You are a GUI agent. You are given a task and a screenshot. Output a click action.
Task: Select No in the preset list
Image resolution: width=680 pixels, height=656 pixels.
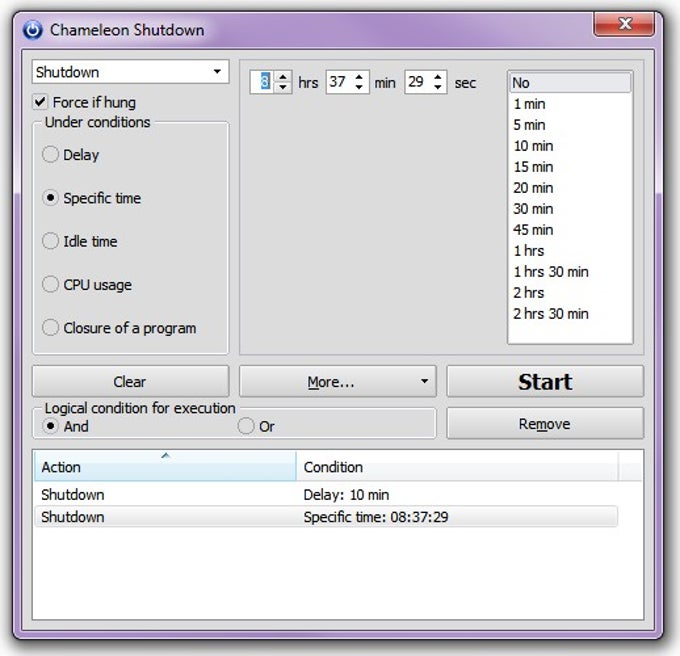tap(570, 83)
